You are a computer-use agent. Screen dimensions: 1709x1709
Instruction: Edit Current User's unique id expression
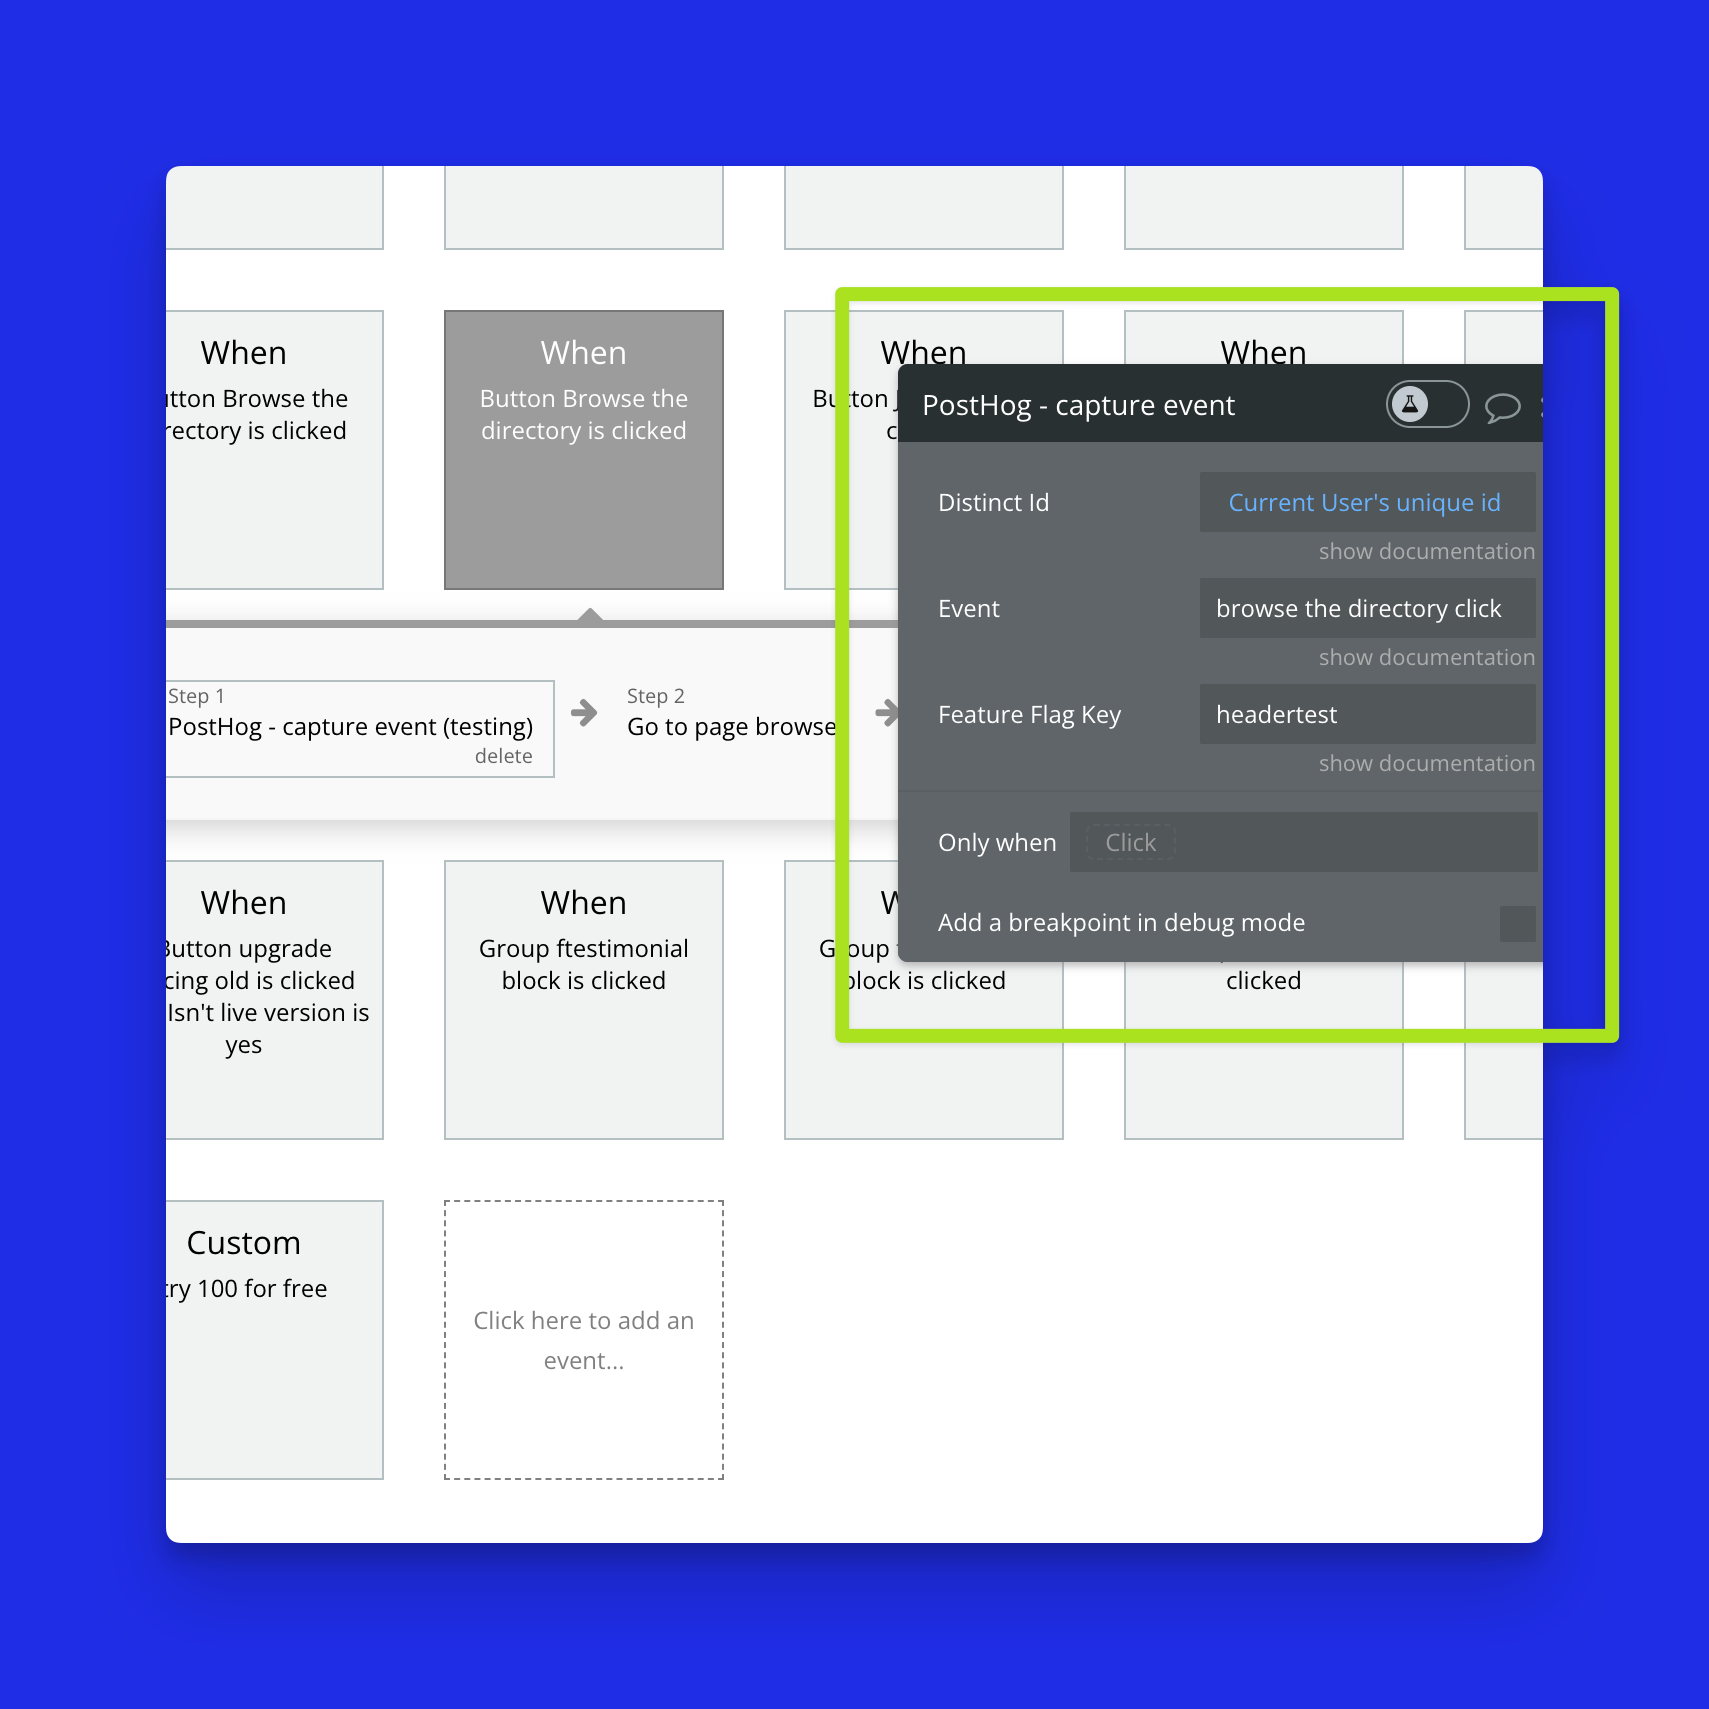1364,503
